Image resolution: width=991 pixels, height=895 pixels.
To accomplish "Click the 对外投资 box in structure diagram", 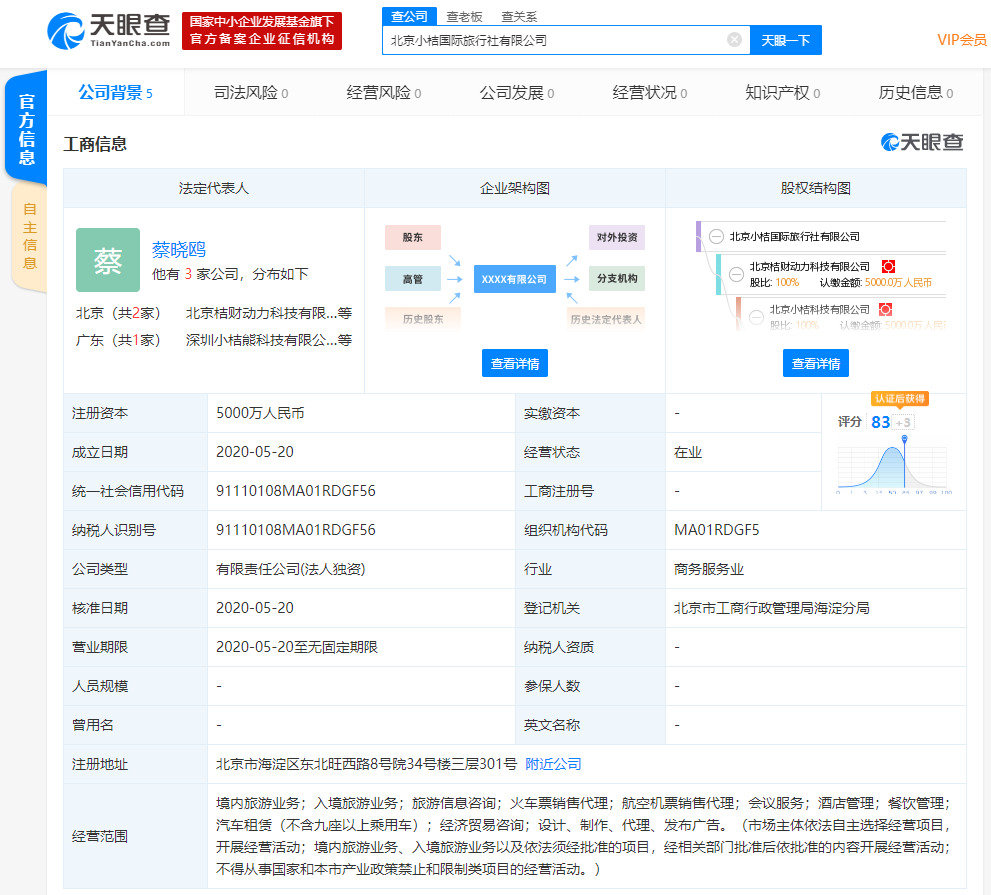I will [x=616, y=238].
